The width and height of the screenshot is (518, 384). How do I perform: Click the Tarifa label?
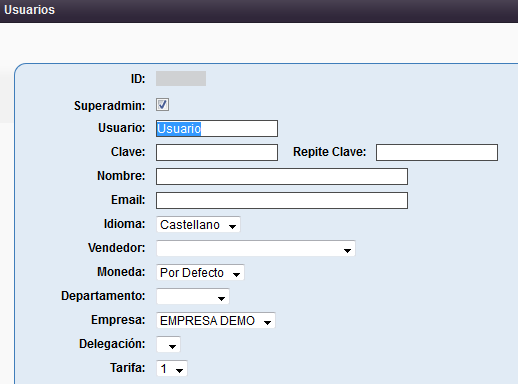click(x=128, y=368)
